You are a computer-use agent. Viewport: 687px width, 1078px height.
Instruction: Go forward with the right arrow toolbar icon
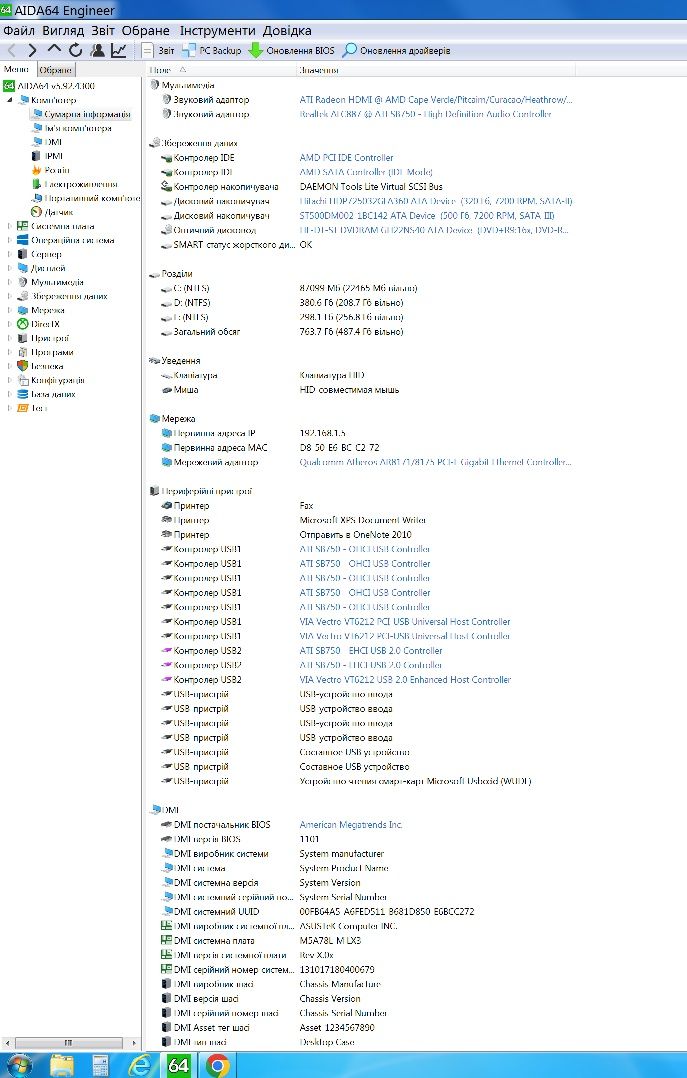pyautogui.click(x=32, y=50)
